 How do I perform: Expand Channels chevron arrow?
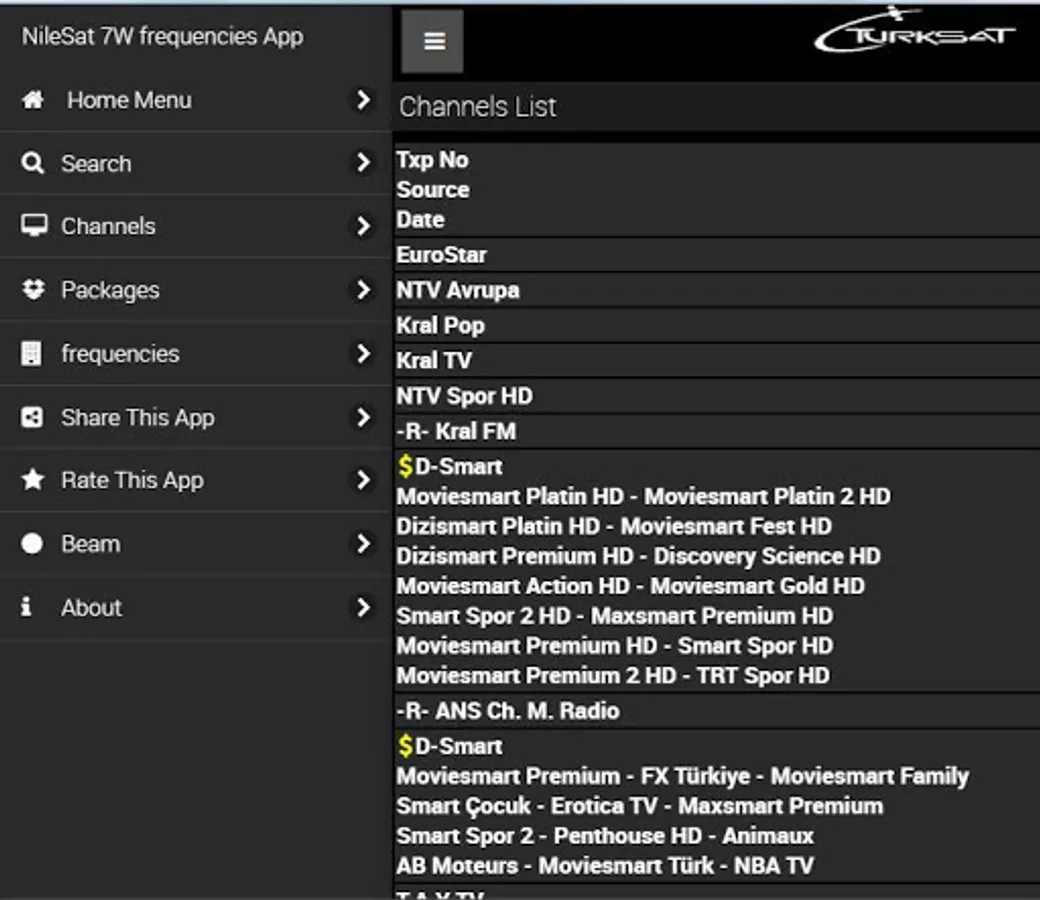(363, 225)
